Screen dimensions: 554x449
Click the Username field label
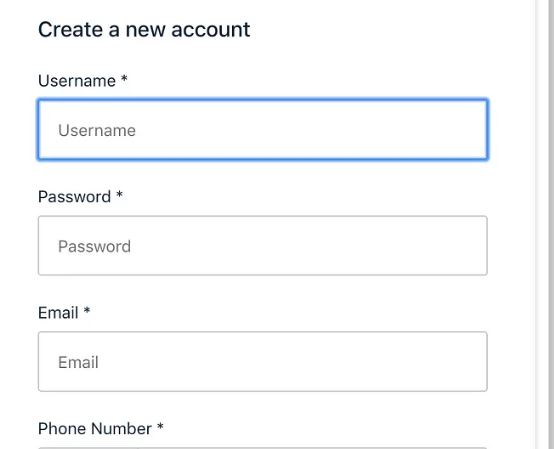click(x=77, y=81)
